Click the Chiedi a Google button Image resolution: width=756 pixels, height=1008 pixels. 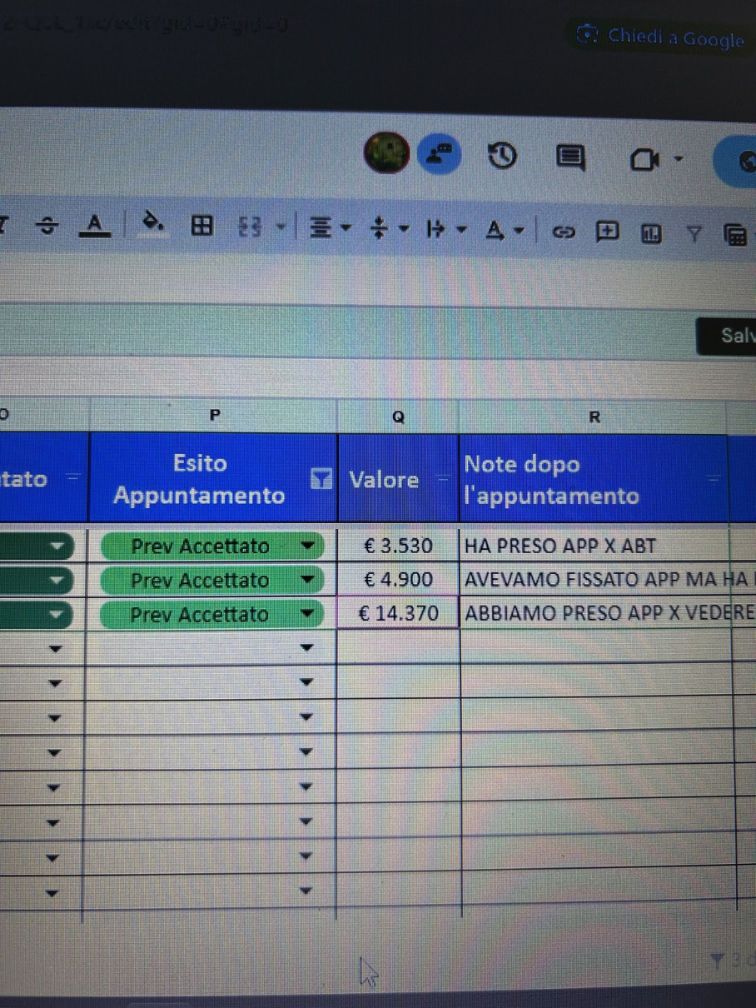point(662,37)
